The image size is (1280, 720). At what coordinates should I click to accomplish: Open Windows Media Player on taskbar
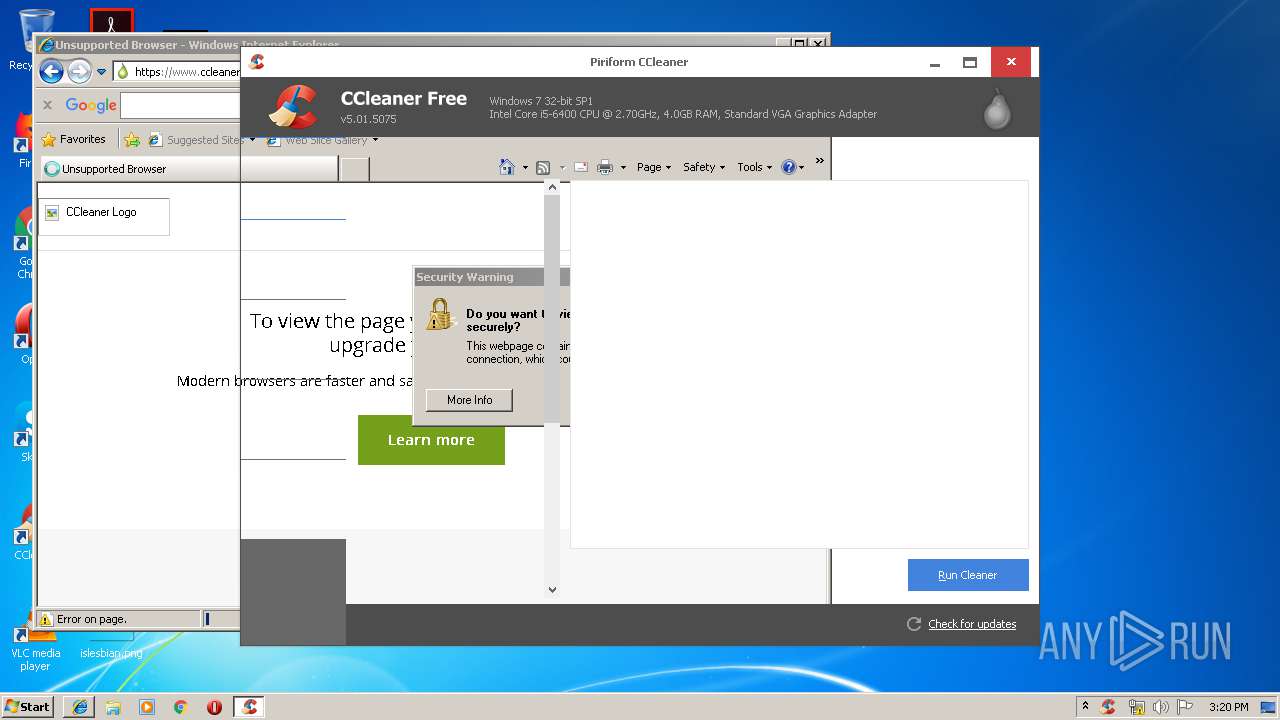click(147, 707)
